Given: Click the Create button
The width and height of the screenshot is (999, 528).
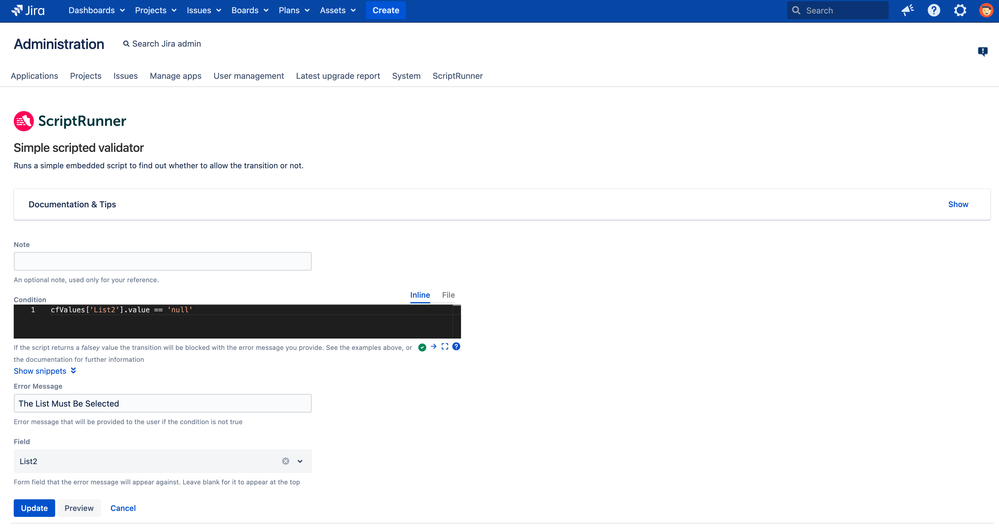Looking at the screenshot, I should [385, 10].
